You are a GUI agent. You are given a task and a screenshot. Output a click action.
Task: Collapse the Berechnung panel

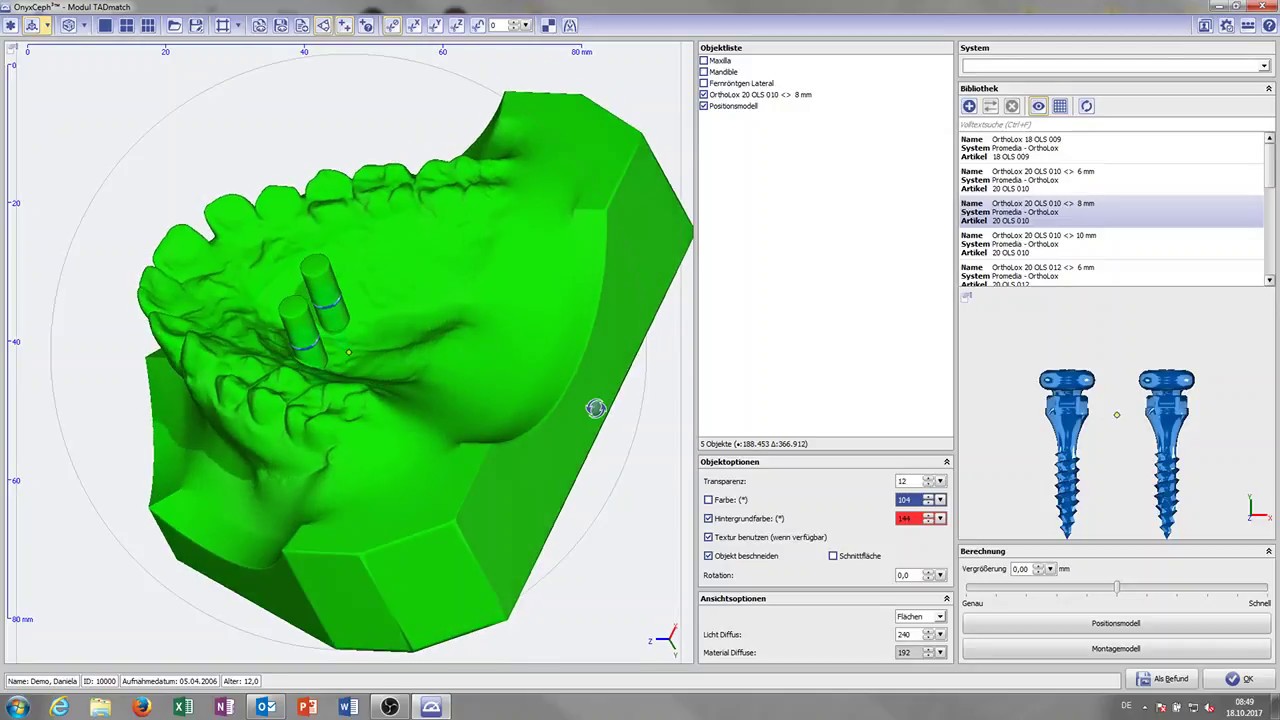coord(1269,551)
